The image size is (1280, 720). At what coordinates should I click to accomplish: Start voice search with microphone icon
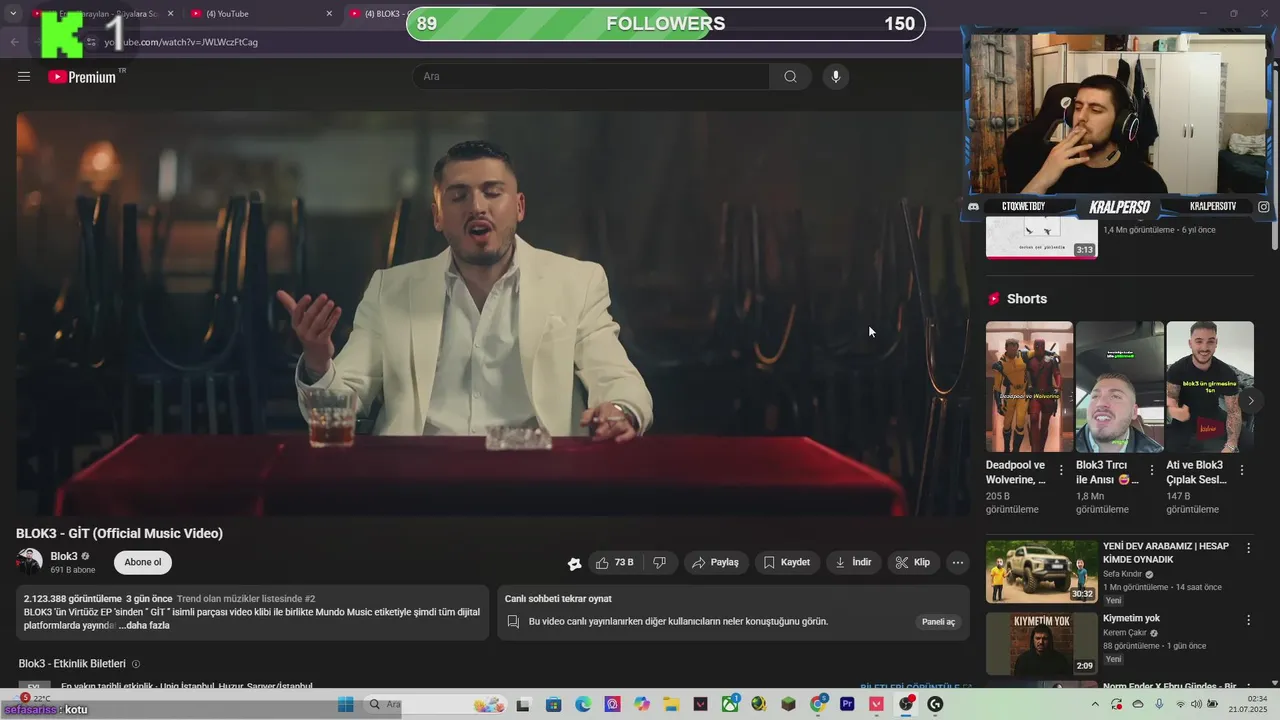pos(836,77)
